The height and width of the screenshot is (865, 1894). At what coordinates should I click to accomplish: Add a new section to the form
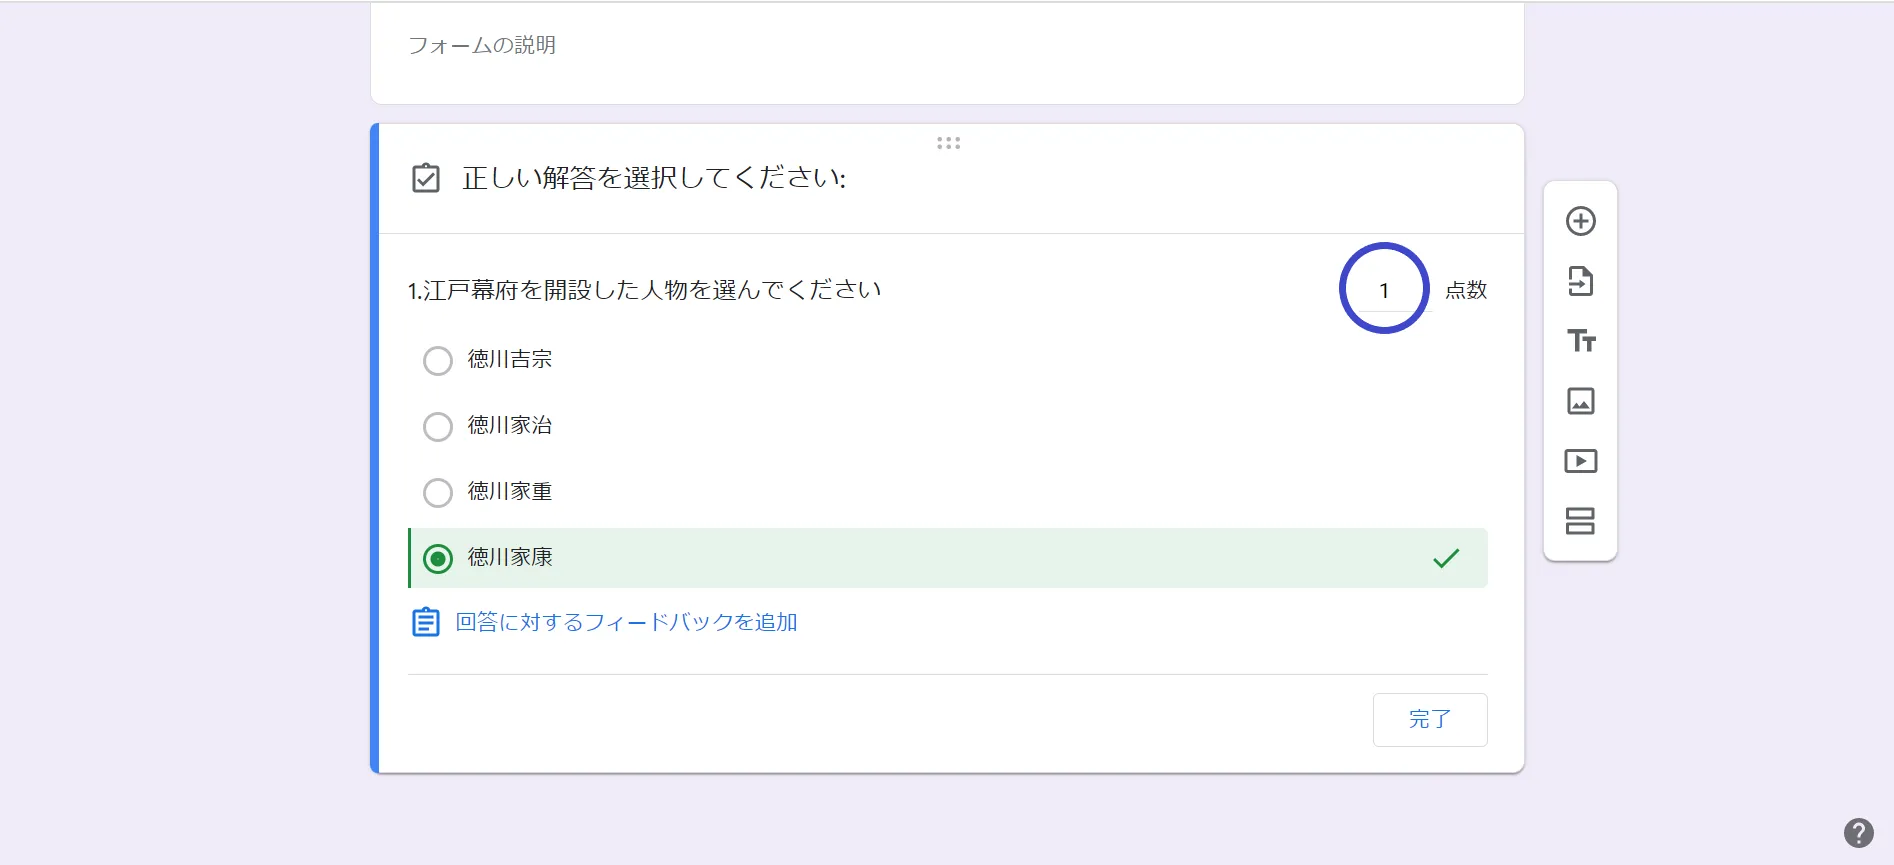pos(1580,521)
